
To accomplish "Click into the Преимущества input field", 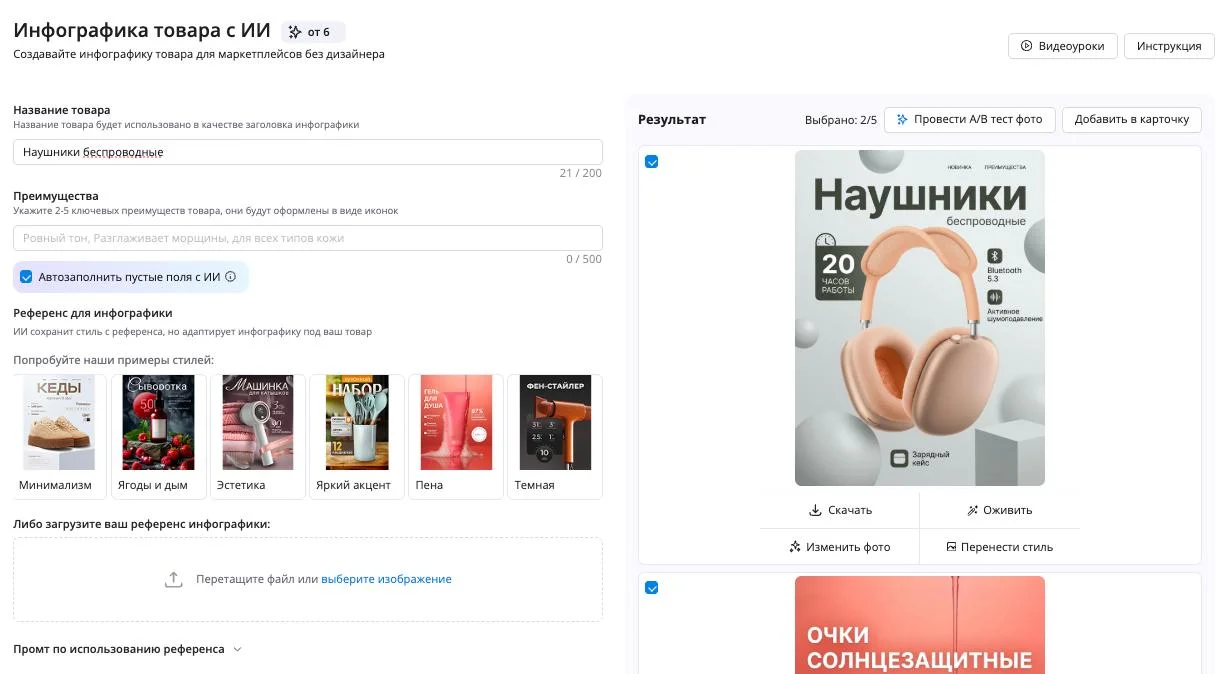I will pyautogui.click(x=308, y=238).
